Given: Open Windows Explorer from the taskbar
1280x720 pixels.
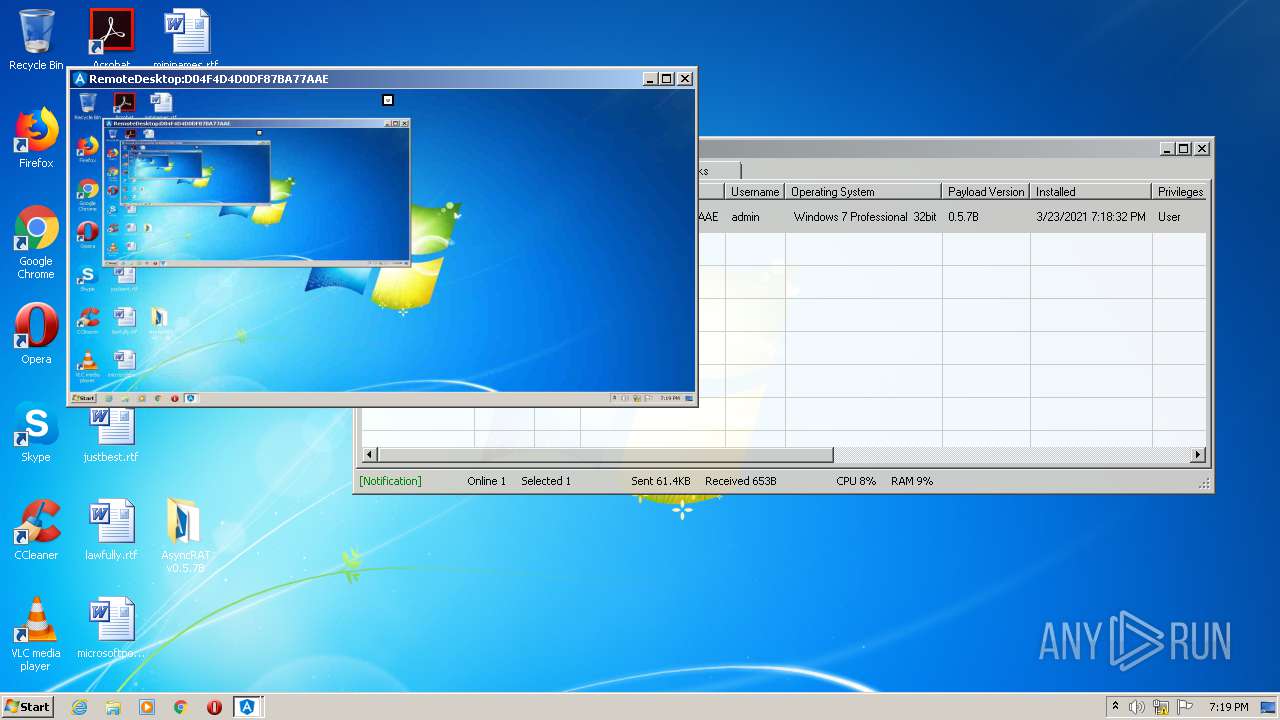Looking at the screenshot, I should (113, 707).
